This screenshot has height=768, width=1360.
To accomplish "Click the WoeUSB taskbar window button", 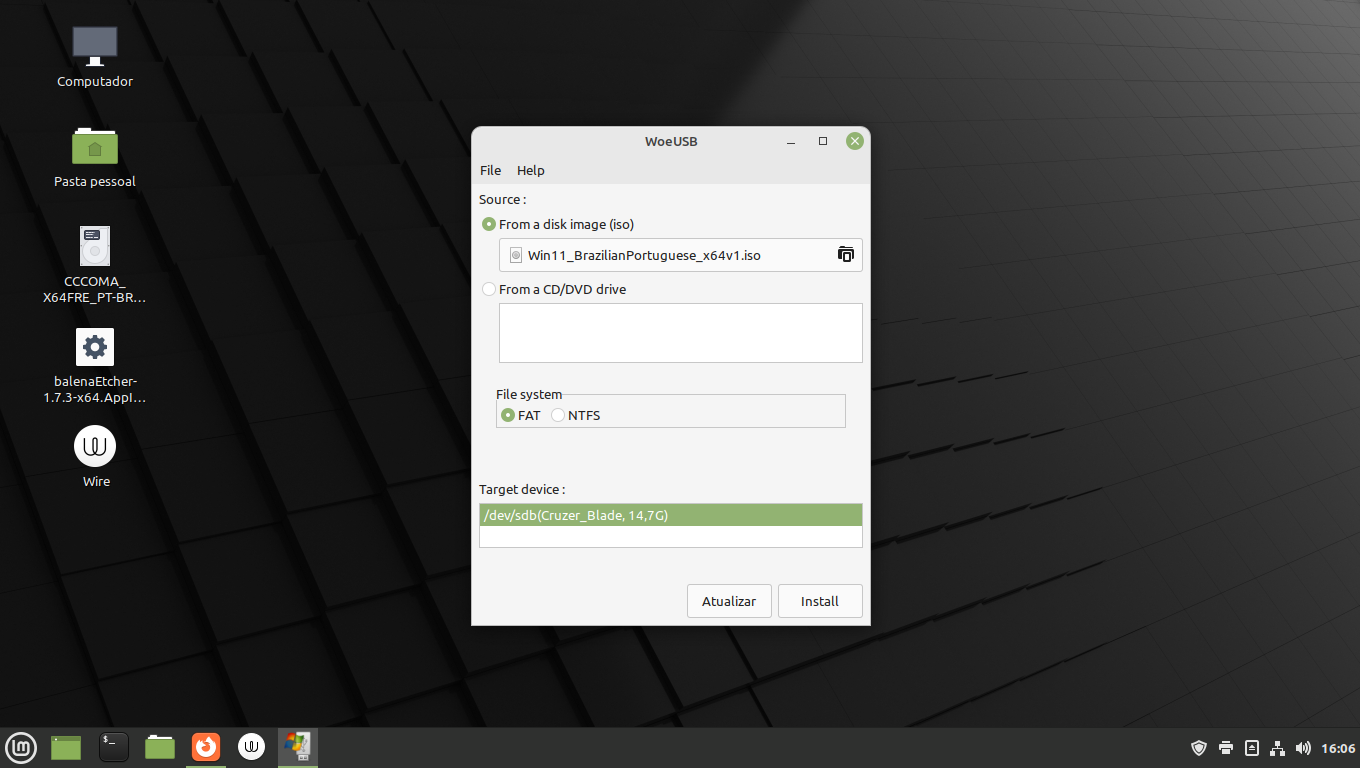I will click(x=298, y=747).
